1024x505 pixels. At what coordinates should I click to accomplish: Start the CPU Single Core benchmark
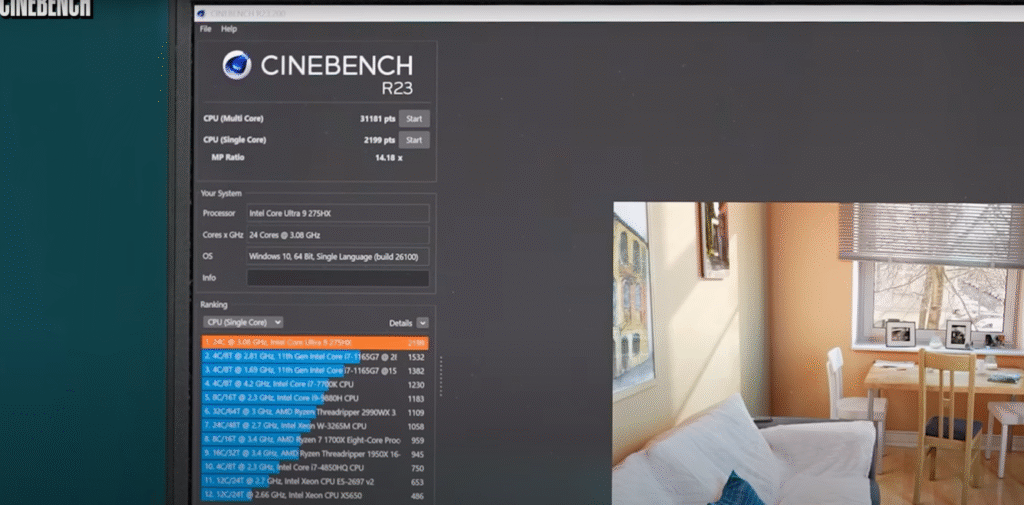click(x=414, y=140)
